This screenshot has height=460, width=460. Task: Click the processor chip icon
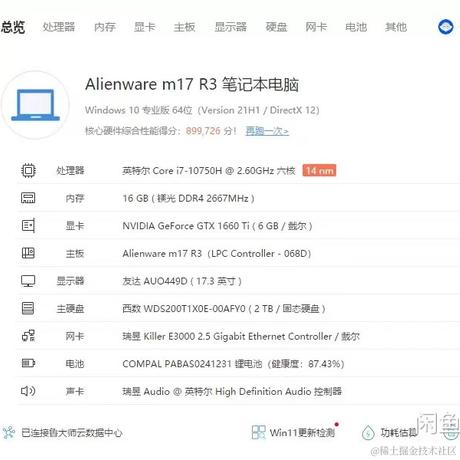(x=28, y=171)
